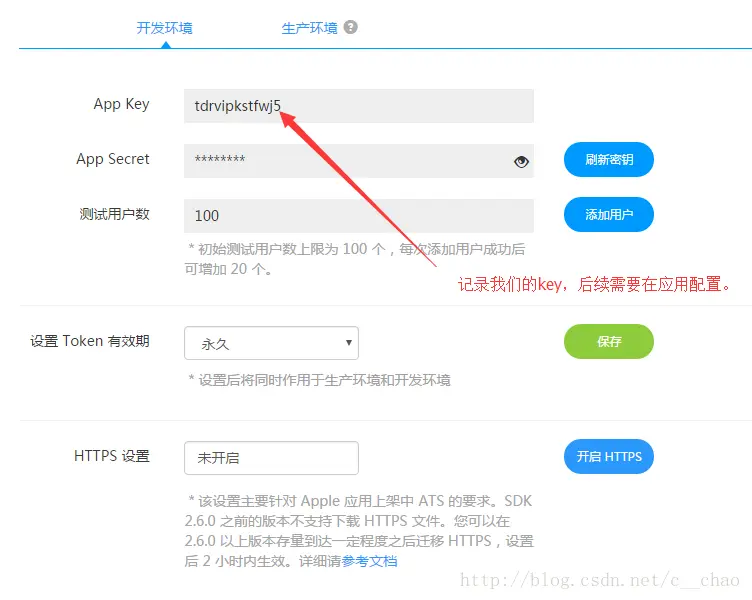Click the 刷新密钥 button
Viewport: 752px width, 600px height.
[609, 160]
